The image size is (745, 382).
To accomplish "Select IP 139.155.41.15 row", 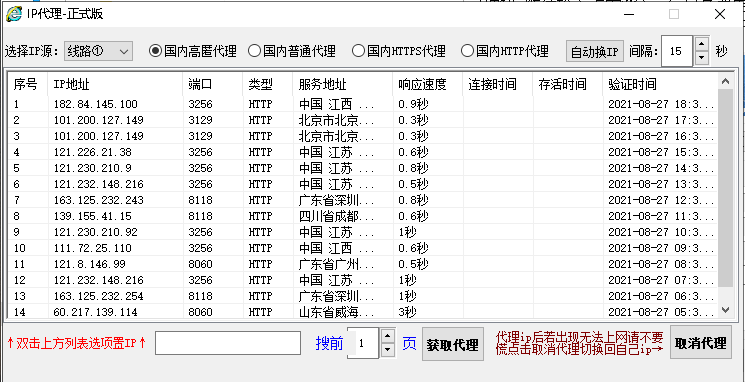I will pyautogui.click(x=363, y=216).
